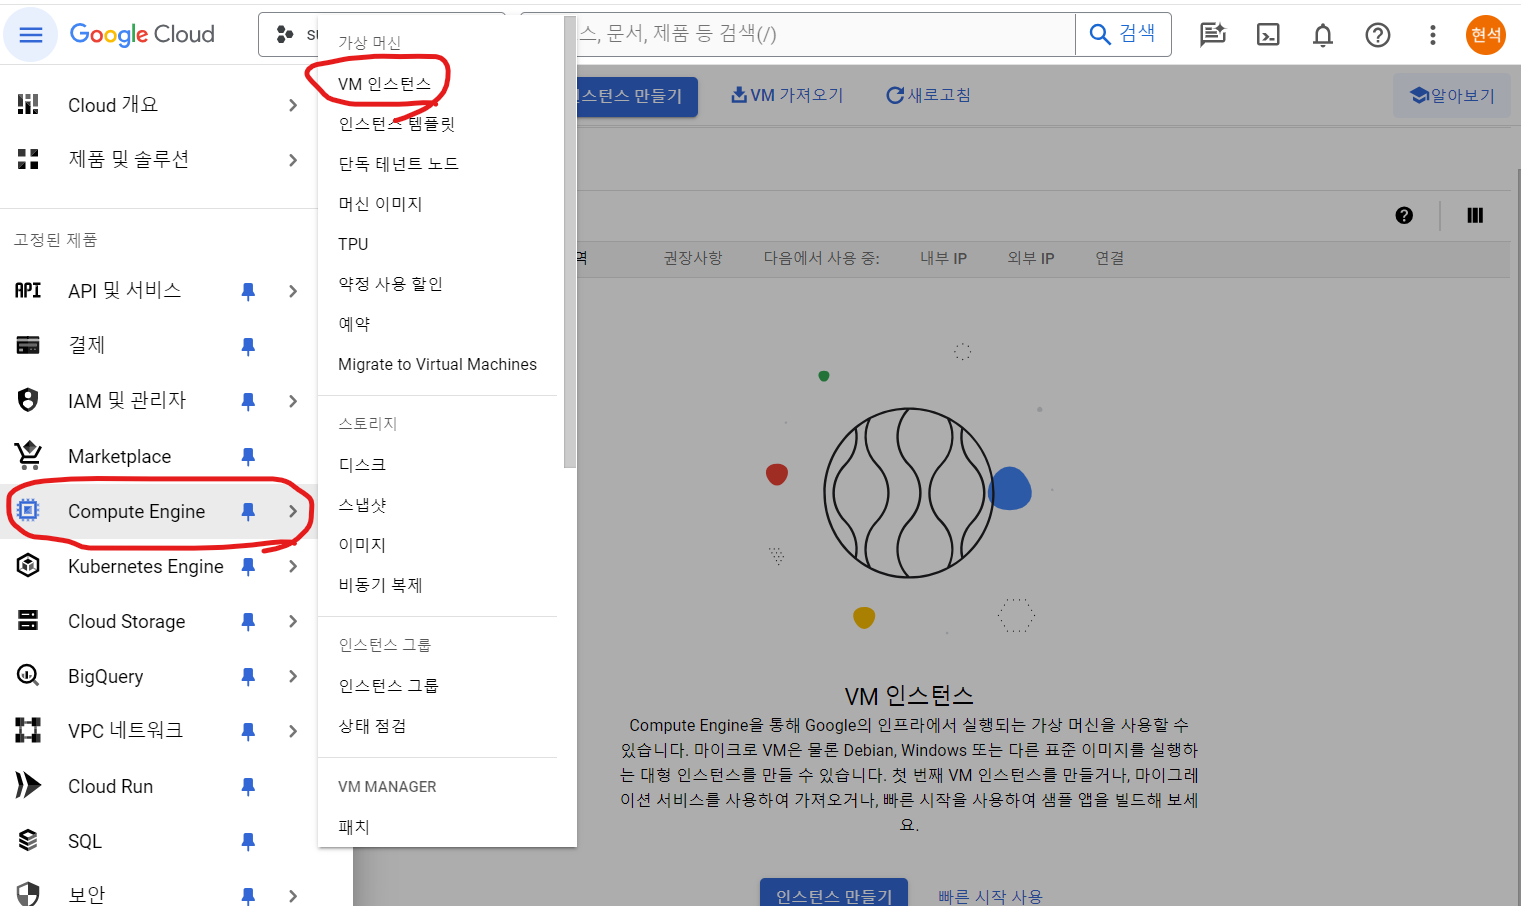The width and height of the screenshot is (1521, 906).
Task: Click 새로고침 refresh button
Action: click(928, 95)
